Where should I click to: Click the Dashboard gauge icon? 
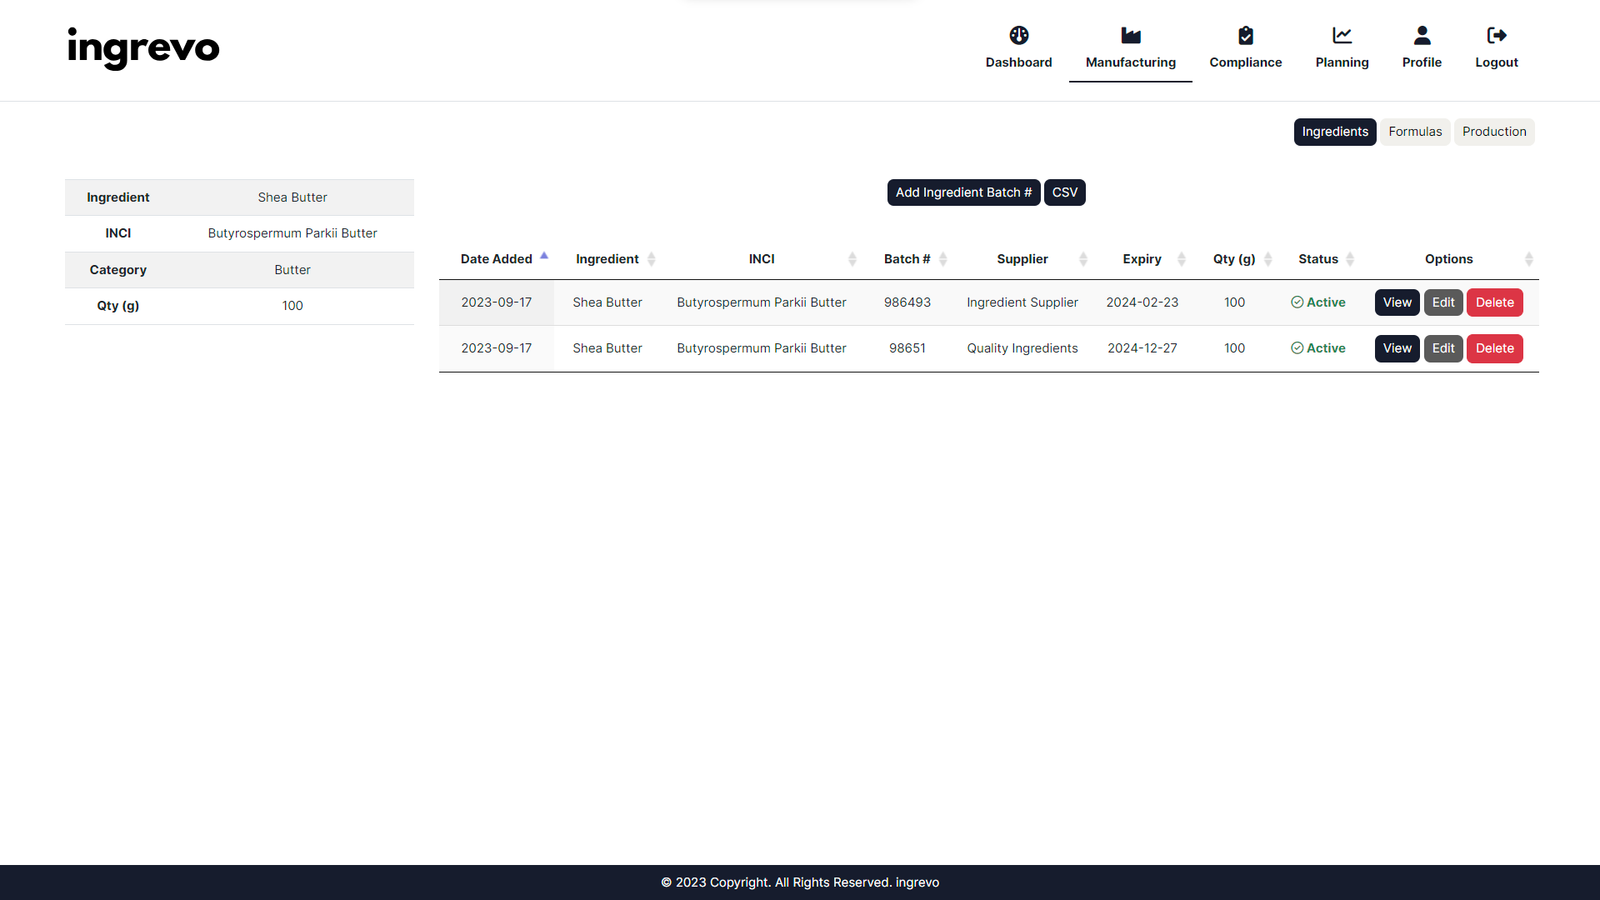1019,35
